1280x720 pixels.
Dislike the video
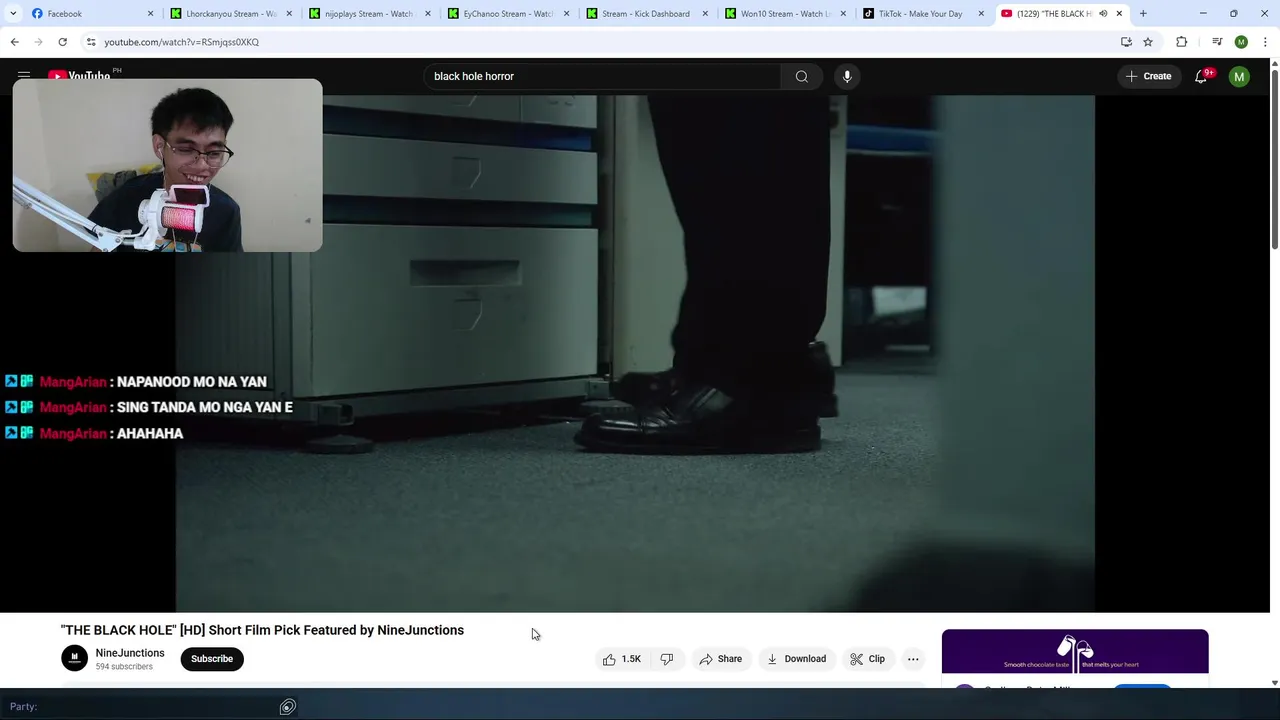click(666, 659)
